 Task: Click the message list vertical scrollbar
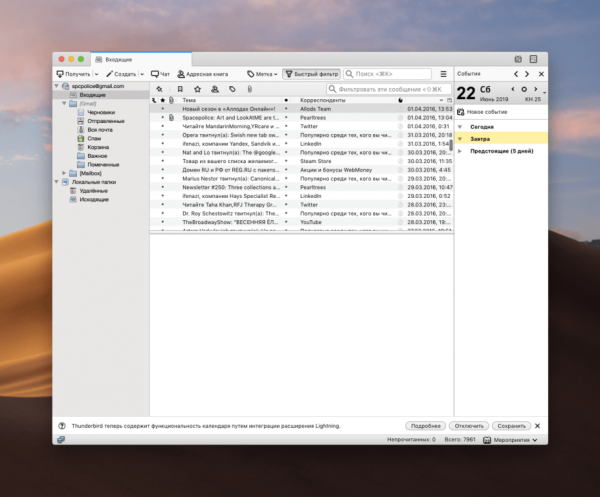click(451, 145)
